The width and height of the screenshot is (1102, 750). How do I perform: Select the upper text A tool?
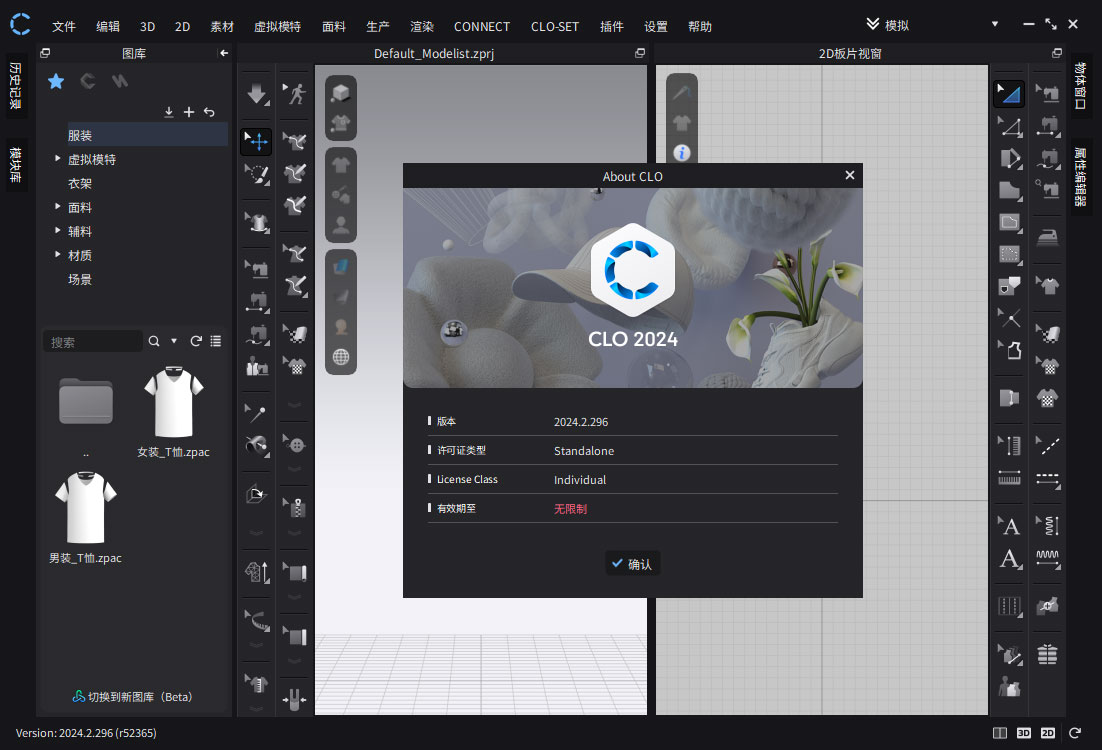(x=1009, y=525)
